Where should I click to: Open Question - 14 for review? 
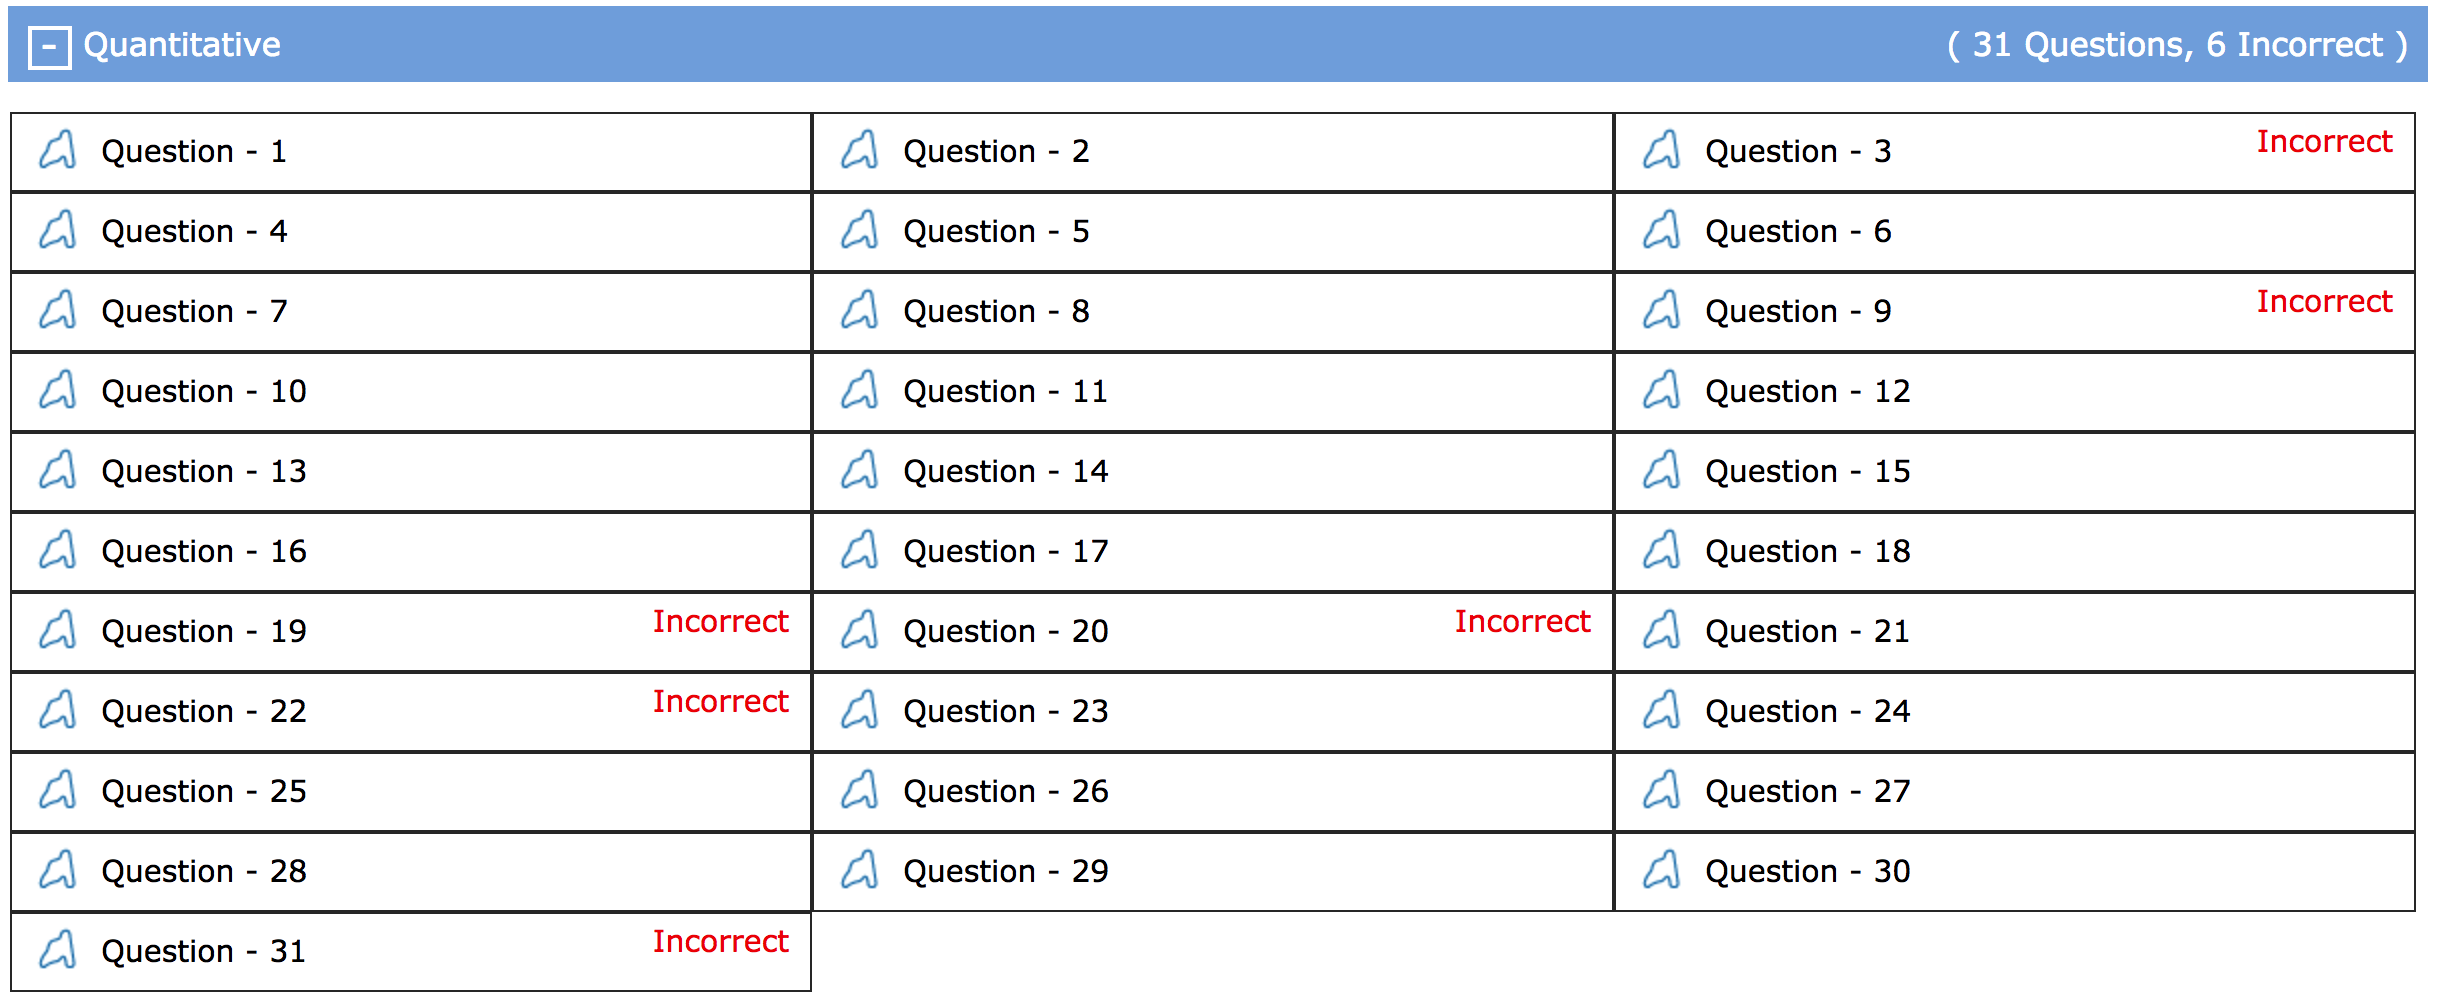[1005, 472]
